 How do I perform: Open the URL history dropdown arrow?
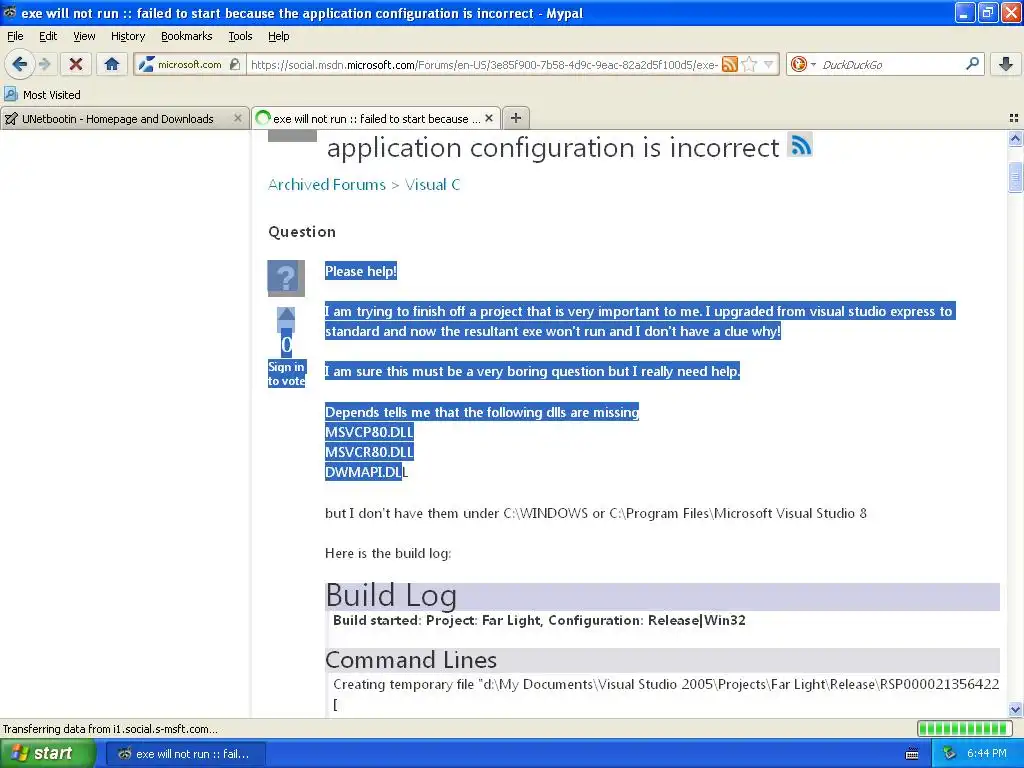pos(769,64)
